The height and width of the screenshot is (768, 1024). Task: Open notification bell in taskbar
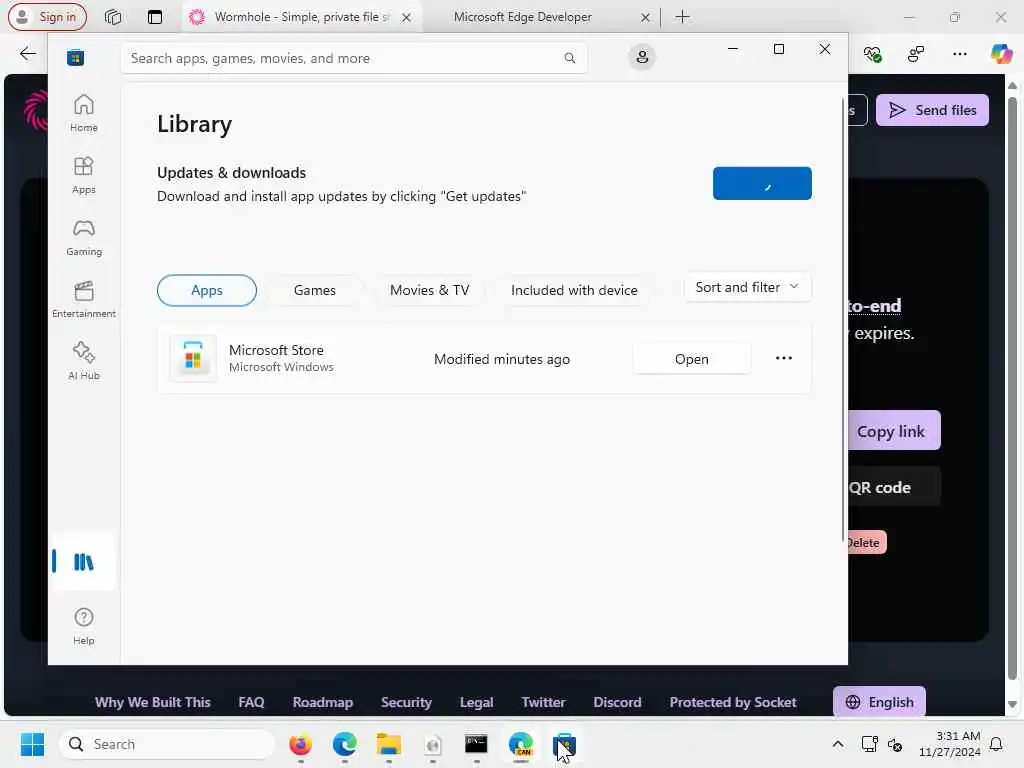point(997,744)
